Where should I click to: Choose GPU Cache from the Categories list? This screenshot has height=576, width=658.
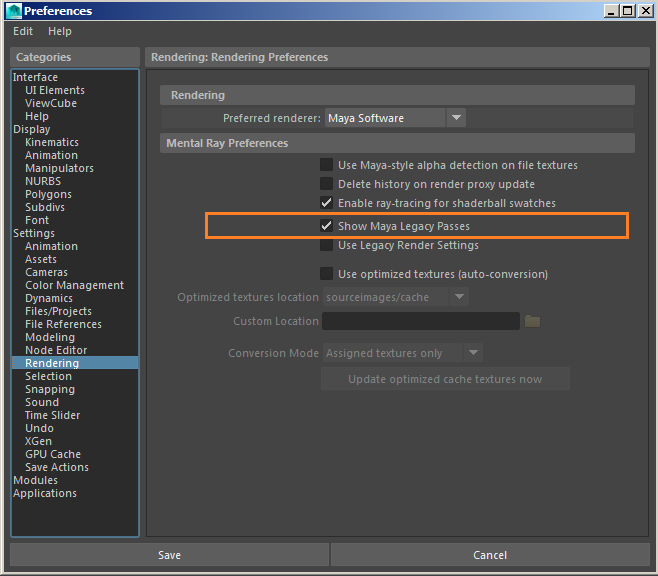[x=53, y=454]
